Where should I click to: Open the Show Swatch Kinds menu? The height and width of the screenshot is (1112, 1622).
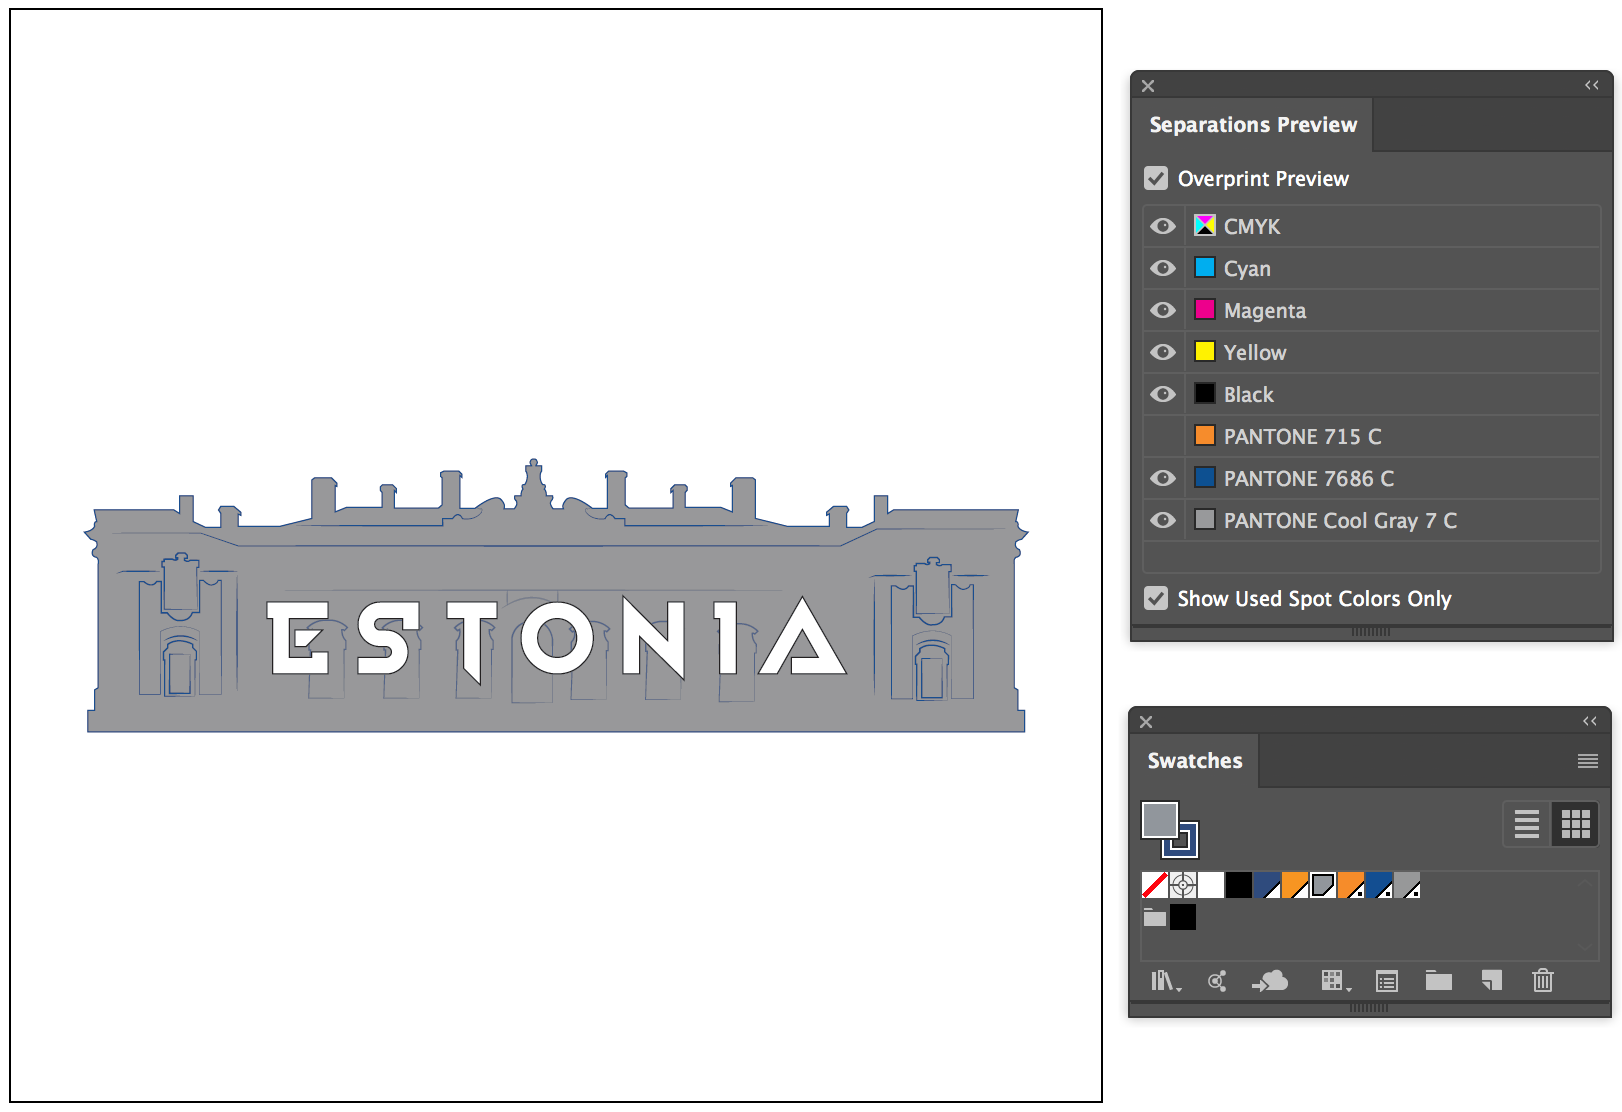pos(1334,981)
